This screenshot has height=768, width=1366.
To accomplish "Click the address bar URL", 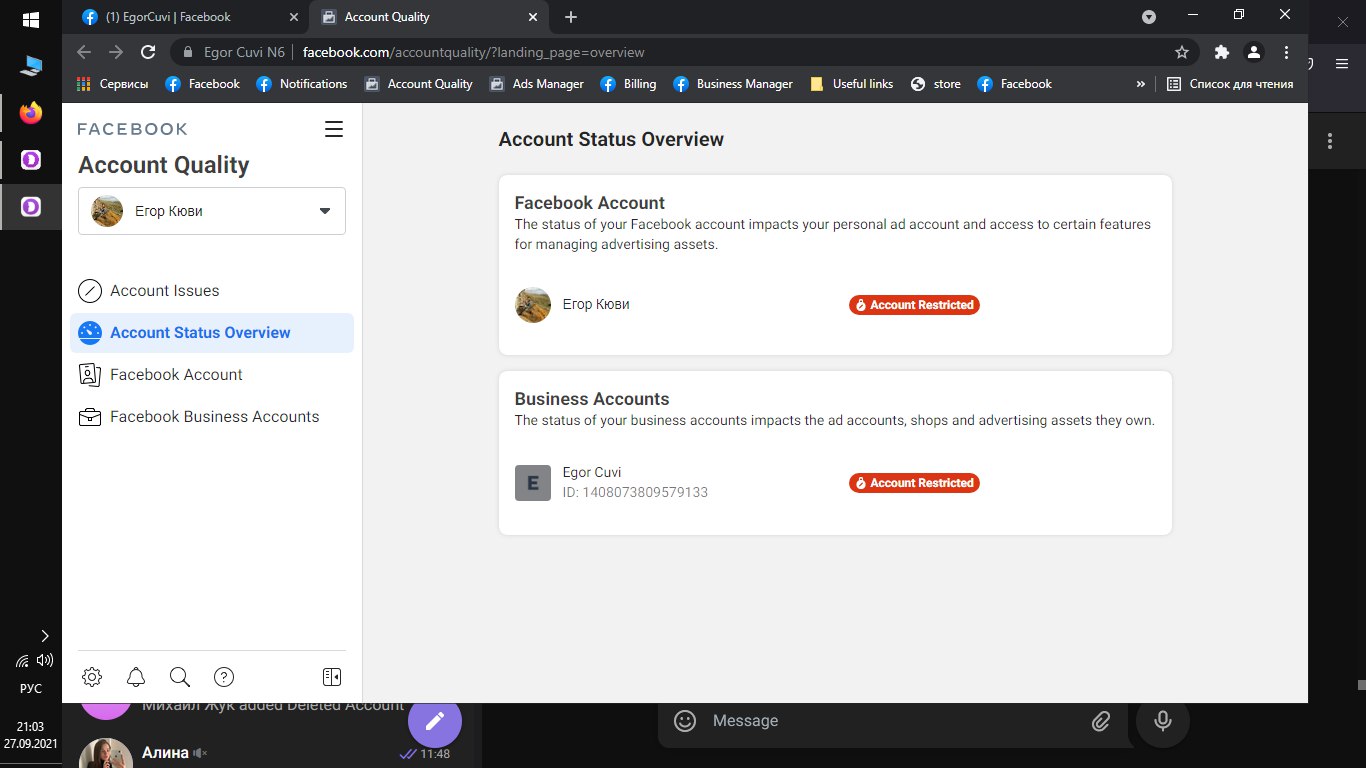I will click(x=474, y=52).
